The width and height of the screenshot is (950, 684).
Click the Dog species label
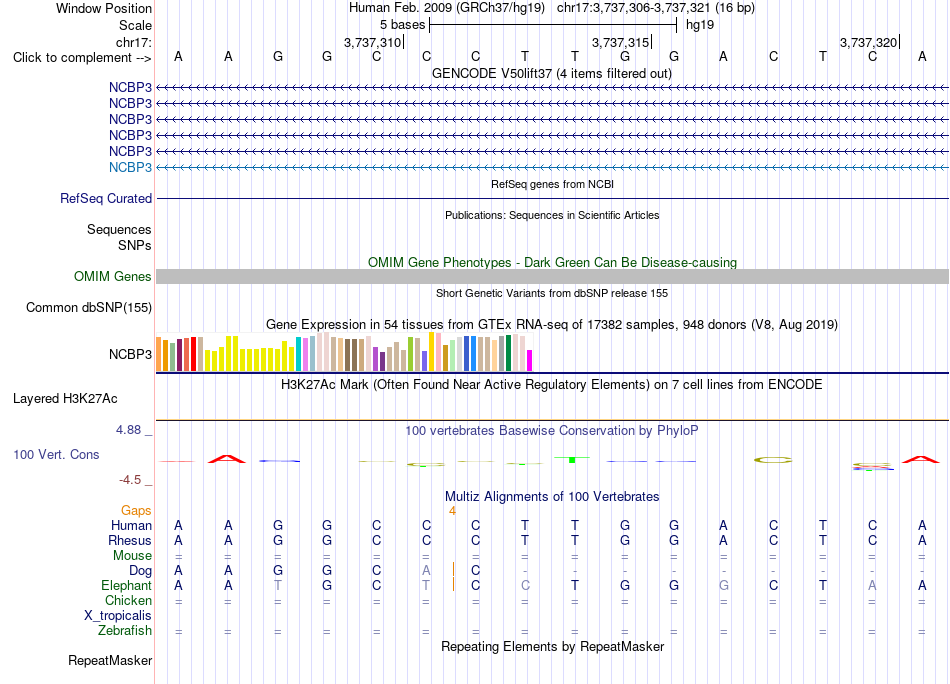click(x=141, y=571)
